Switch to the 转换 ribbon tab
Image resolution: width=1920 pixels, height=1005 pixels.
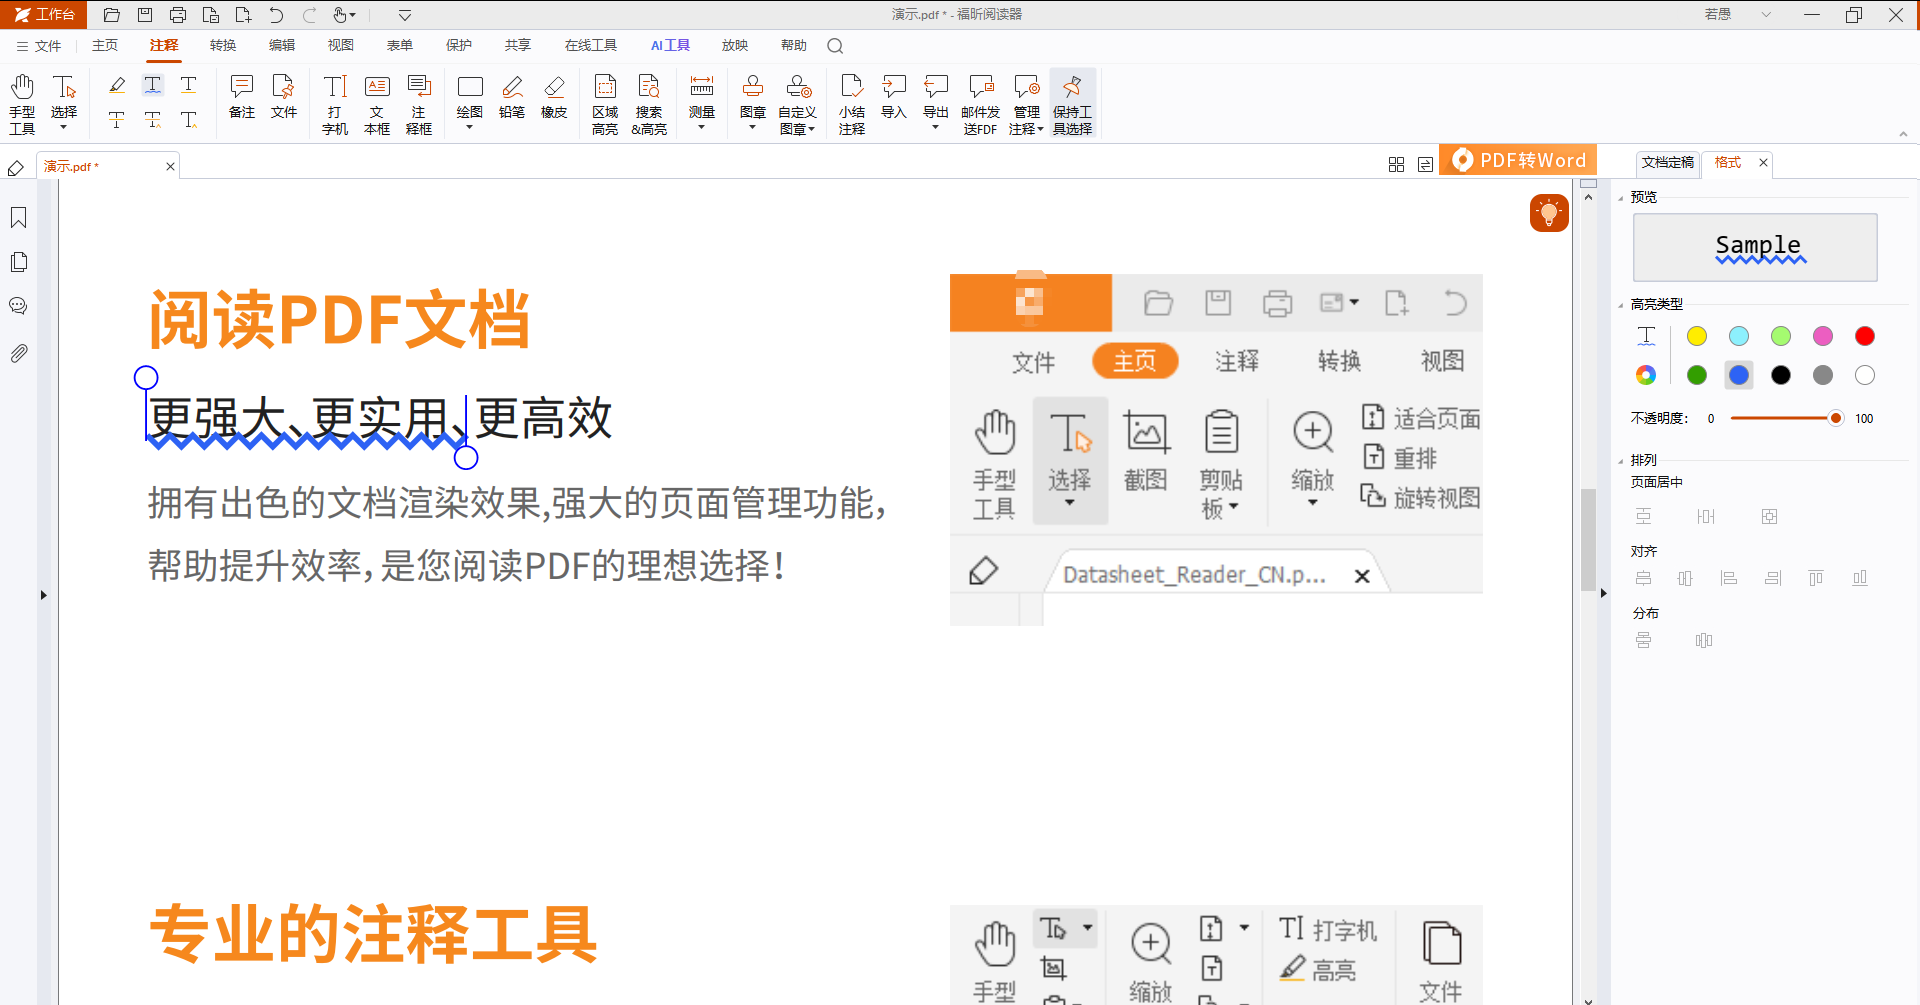[x=223, y=45]
